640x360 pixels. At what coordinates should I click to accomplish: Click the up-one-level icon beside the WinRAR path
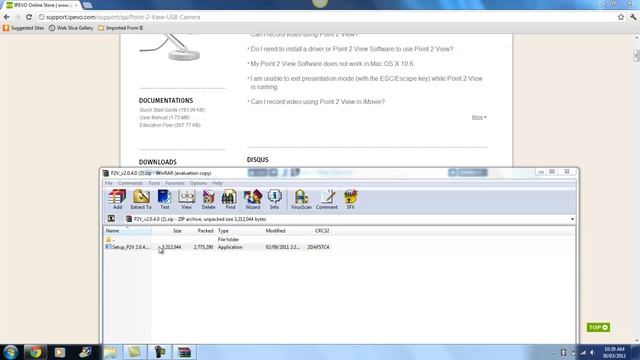pyautogui.click(x=111, y=219)
